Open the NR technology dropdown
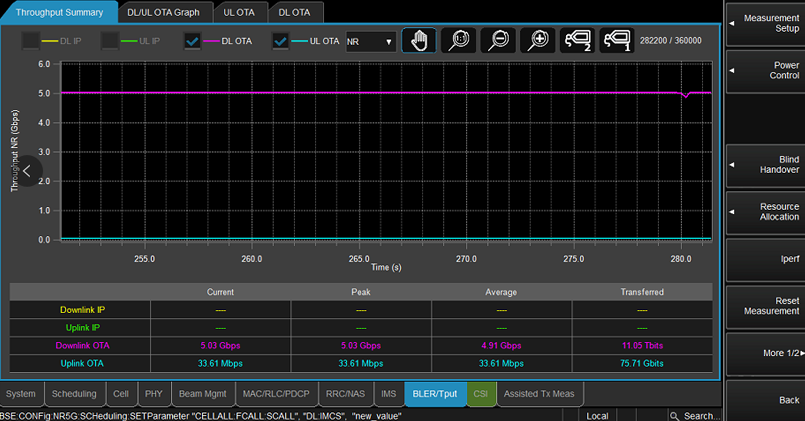805x421 pixels. coord(369,42)
